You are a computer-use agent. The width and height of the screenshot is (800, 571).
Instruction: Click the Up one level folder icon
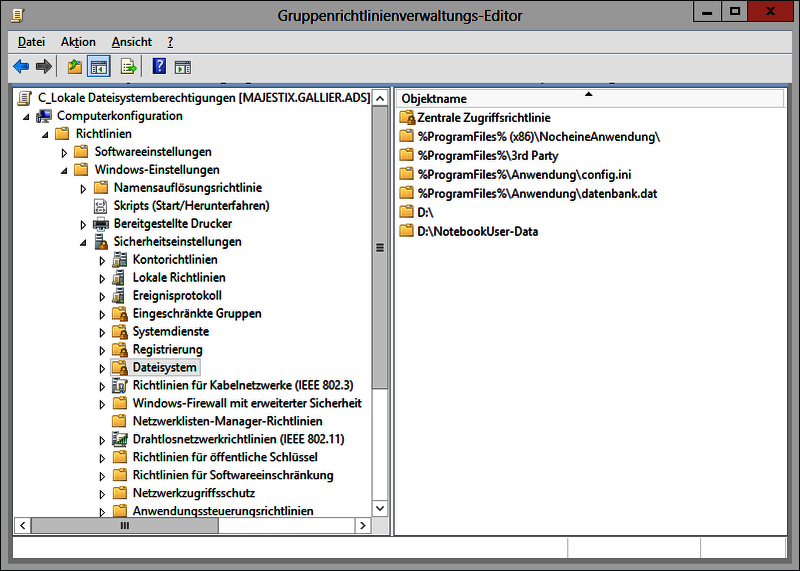(x=75, y=66)
